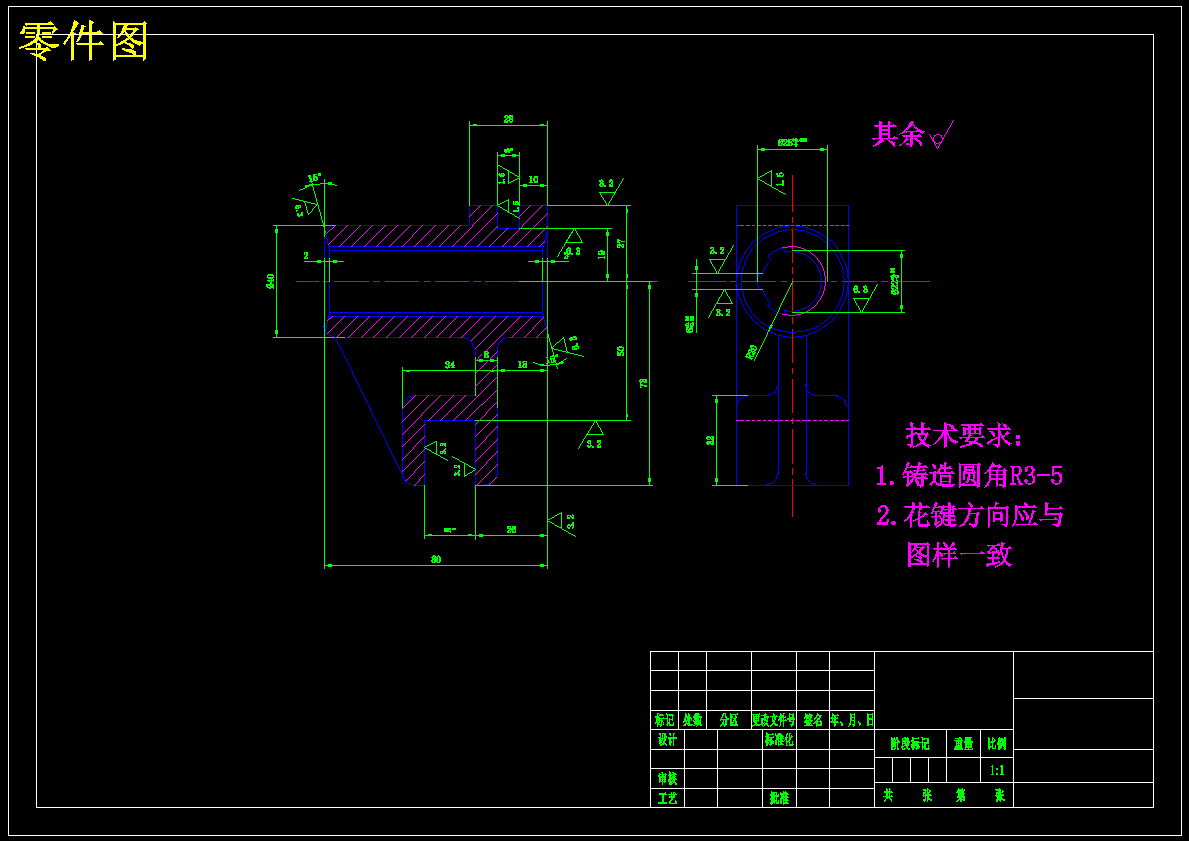Select the 工艺 label in title block

click(x=667, y=798)
